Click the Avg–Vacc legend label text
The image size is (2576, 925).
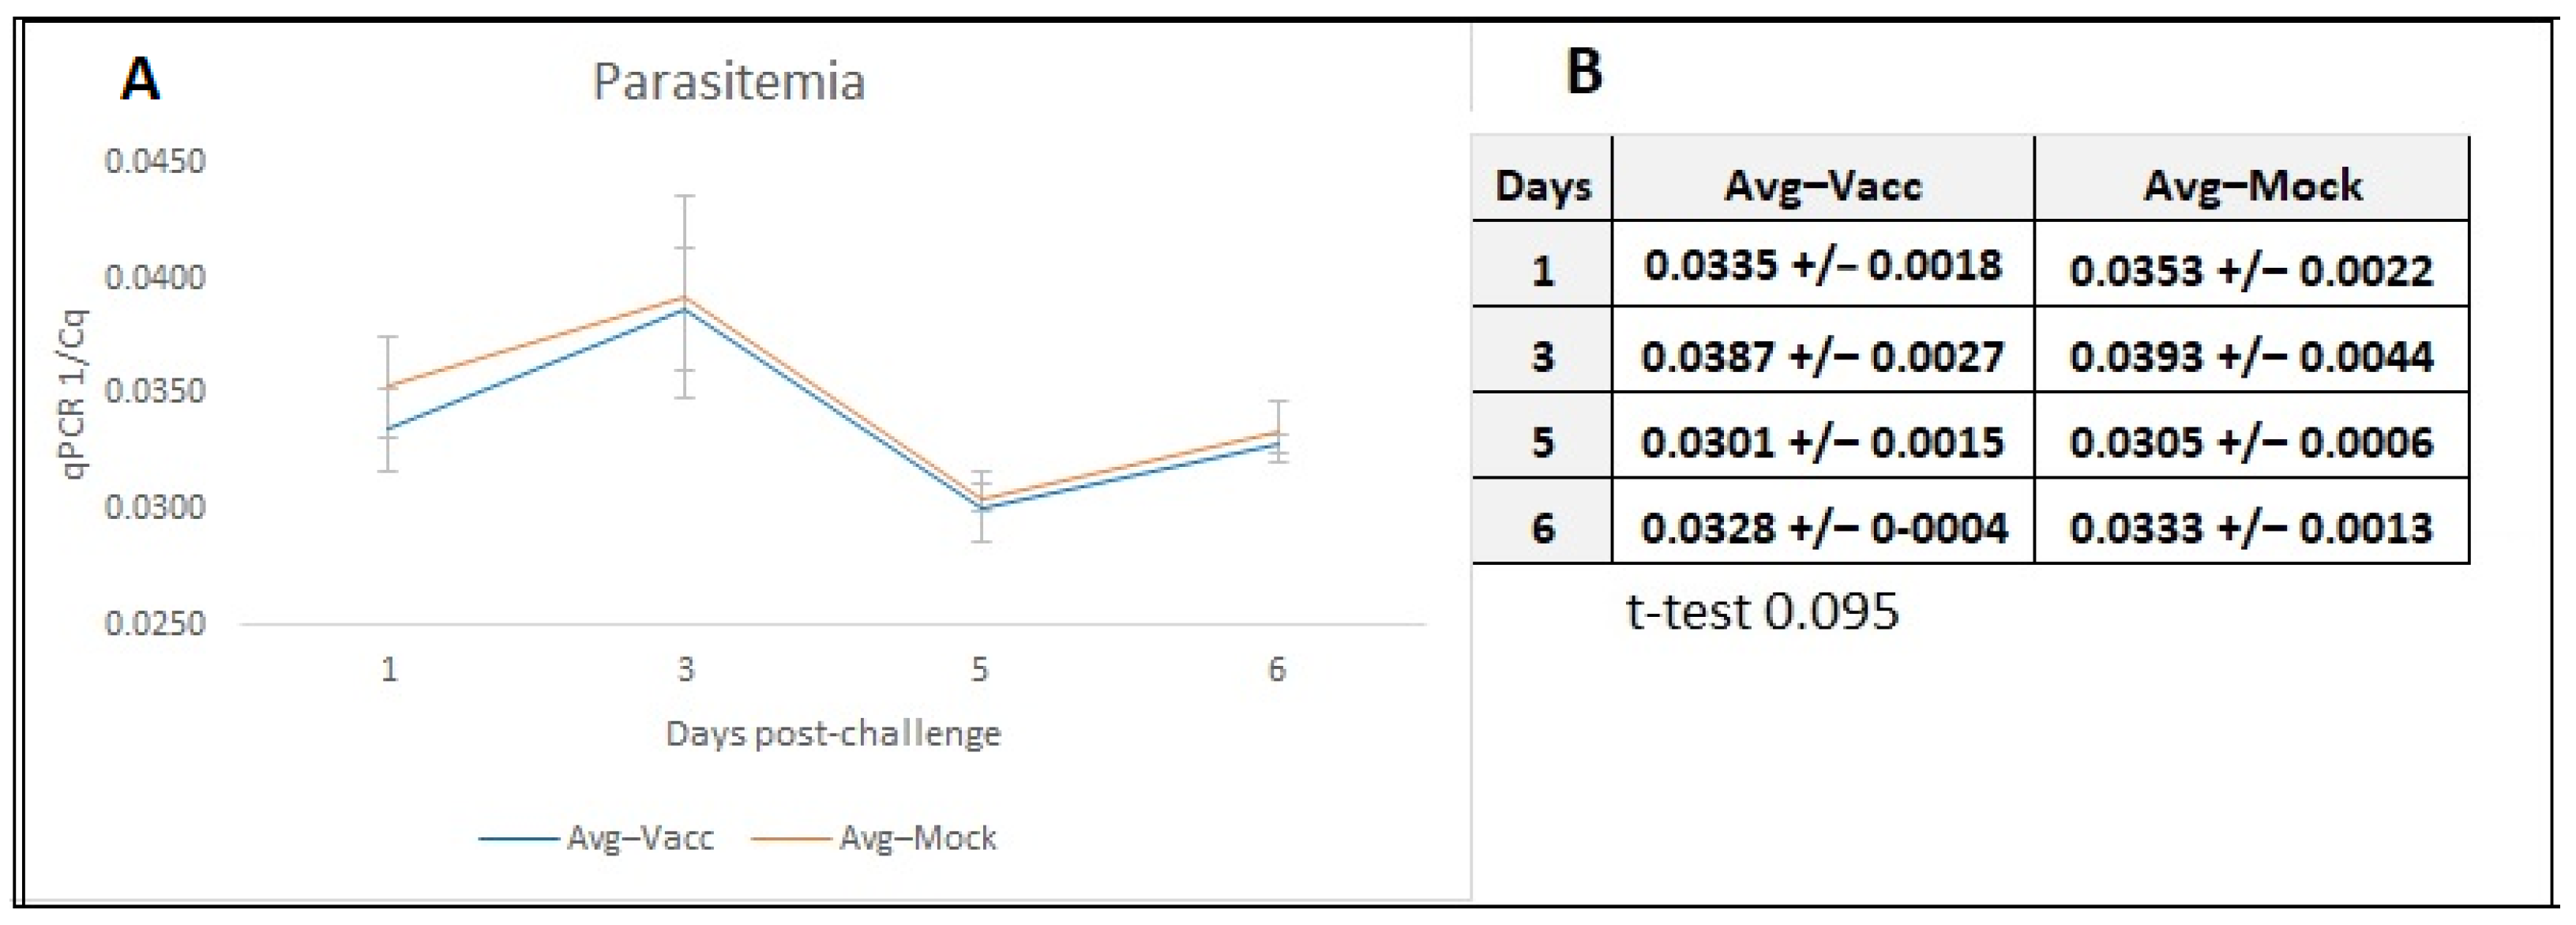pos(641,838)
